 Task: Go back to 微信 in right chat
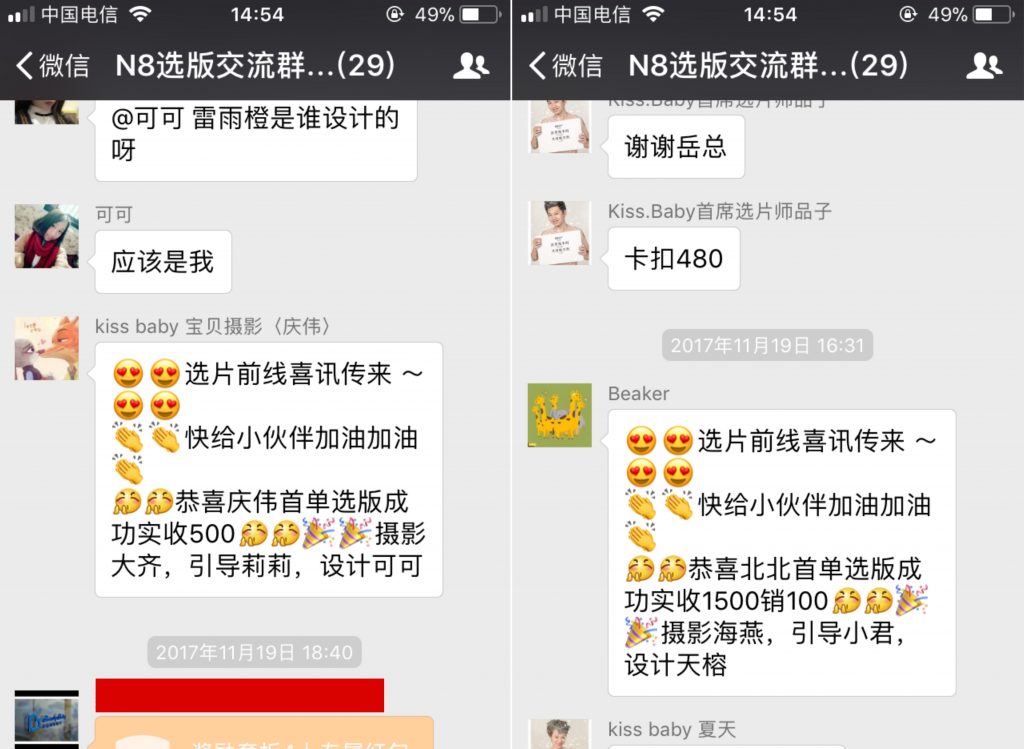coord(566,66)
